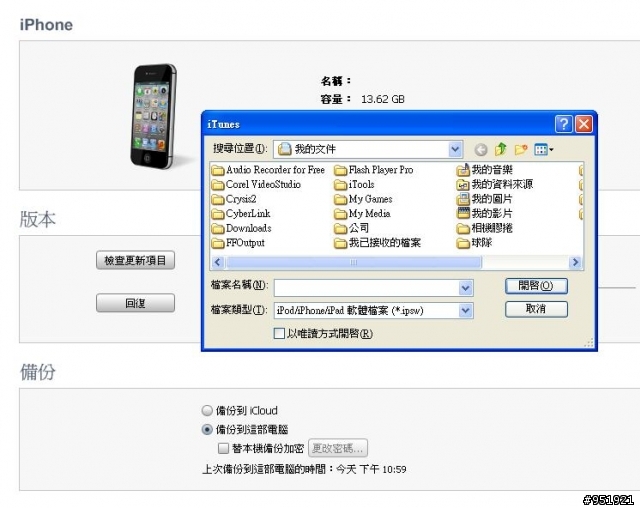This screenshot has width=640, height=508.
Task: Select the 我的音樂 folder
Action: coord(484,170)
